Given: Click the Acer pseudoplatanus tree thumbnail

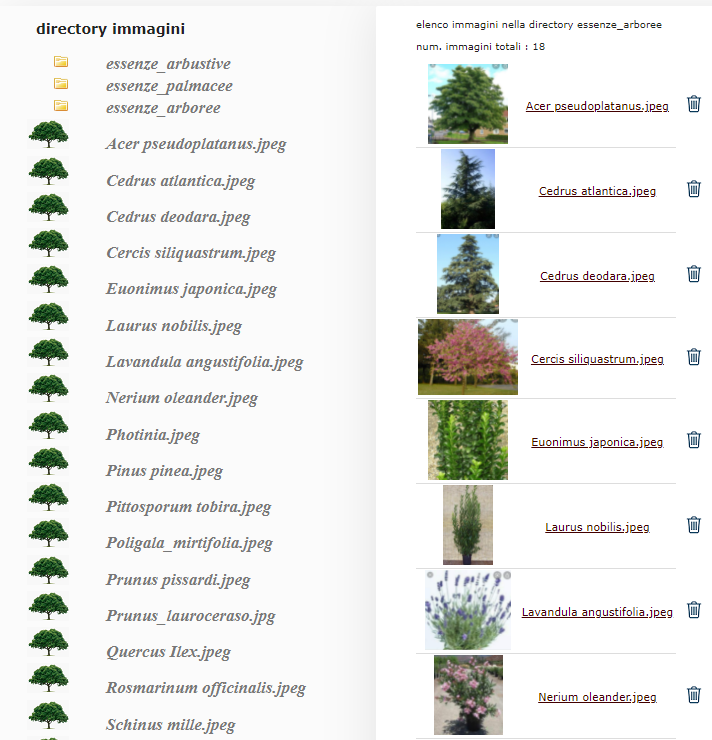Looking at the screenshot, I should (468, 104).
